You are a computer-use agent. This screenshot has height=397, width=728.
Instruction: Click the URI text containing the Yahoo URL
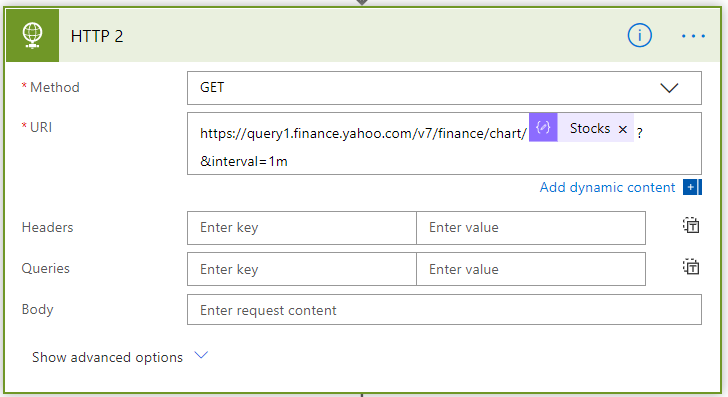pos(364,134)
